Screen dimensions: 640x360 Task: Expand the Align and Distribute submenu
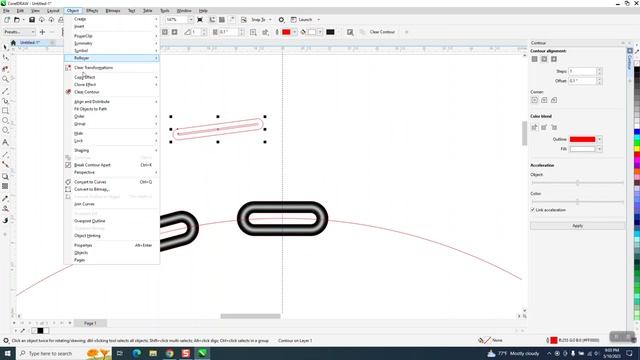coord(111,102)
